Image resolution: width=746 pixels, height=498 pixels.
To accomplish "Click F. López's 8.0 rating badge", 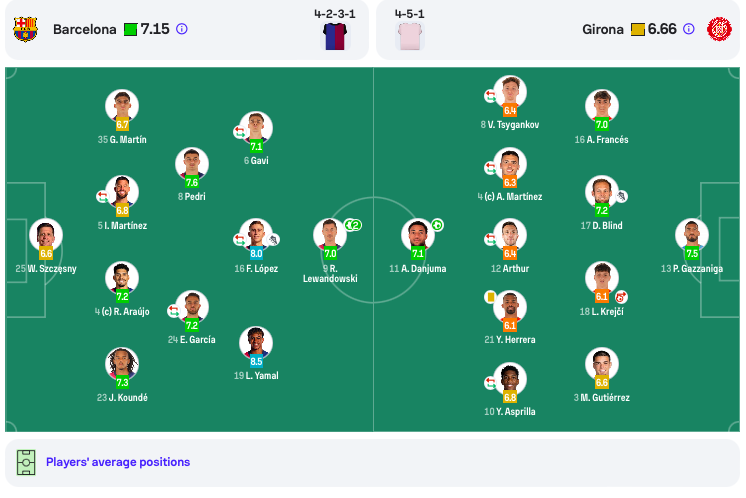I will click(x=256, y=254).
